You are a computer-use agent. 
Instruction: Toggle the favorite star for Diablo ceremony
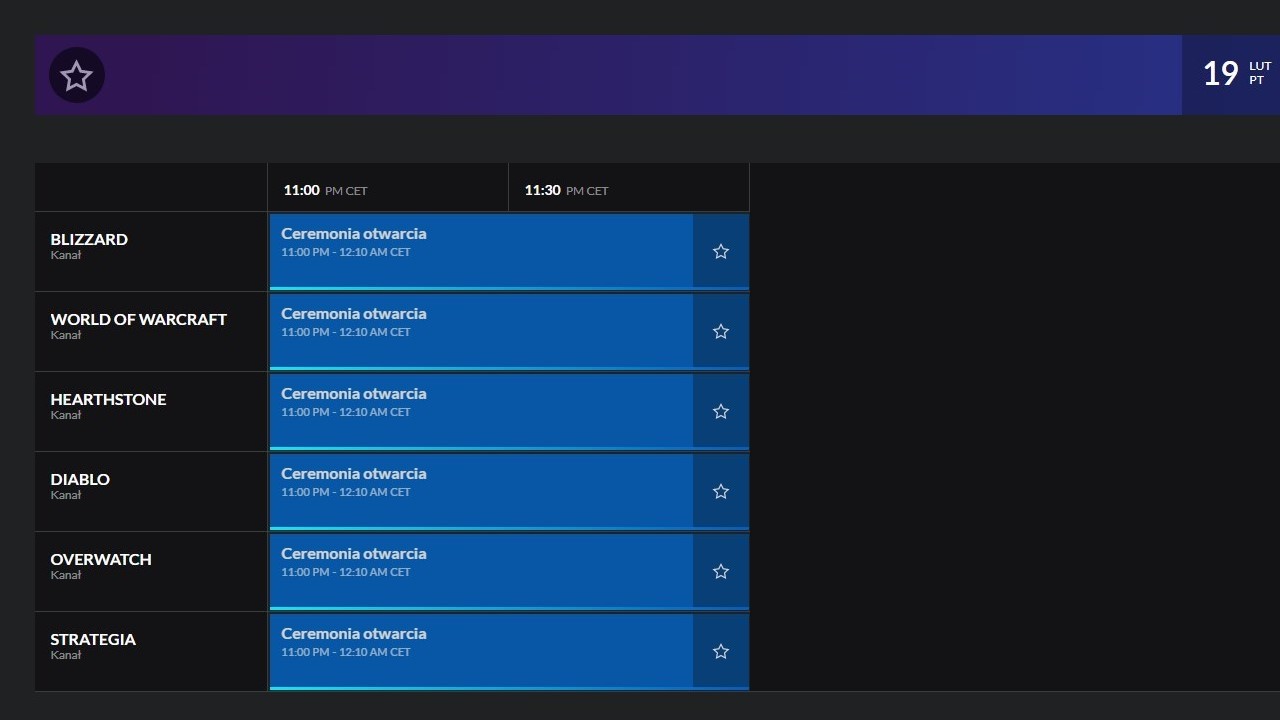[x=720, y=491]
